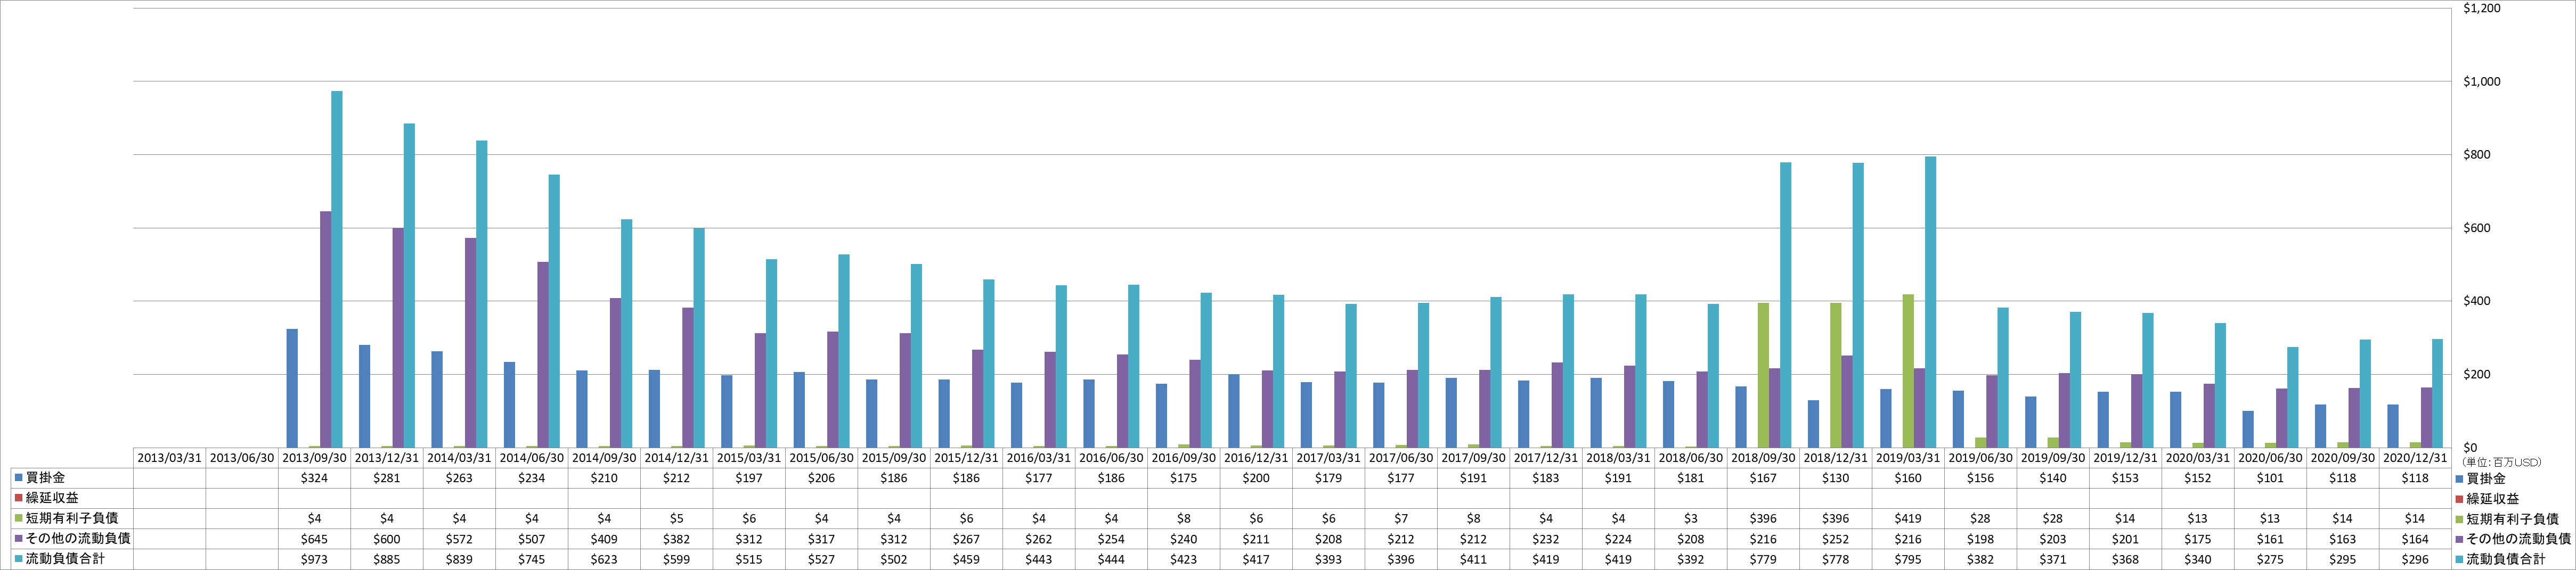Select the $973 cell in 流動負債合計 row

[x=314, y=559]
